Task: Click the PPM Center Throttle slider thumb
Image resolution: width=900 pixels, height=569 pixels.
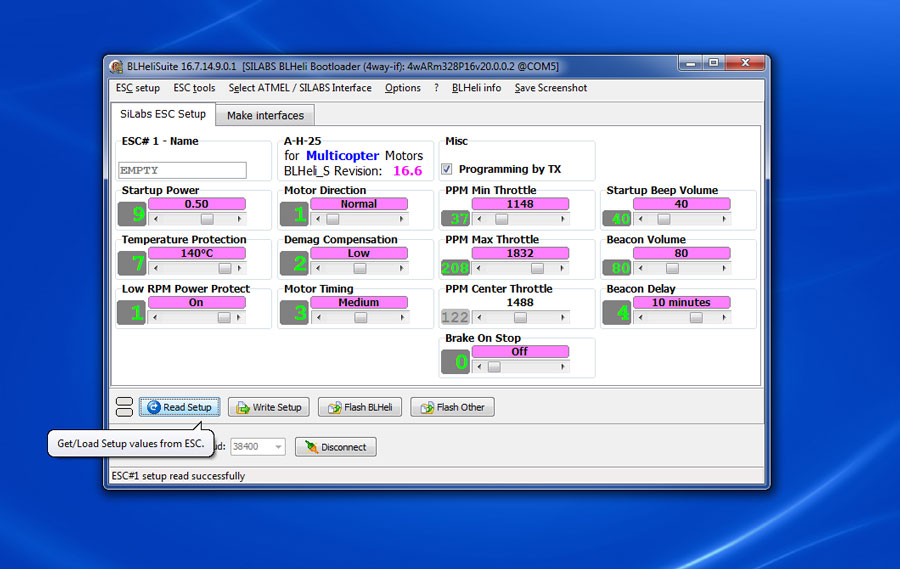Action: (521, 318)
